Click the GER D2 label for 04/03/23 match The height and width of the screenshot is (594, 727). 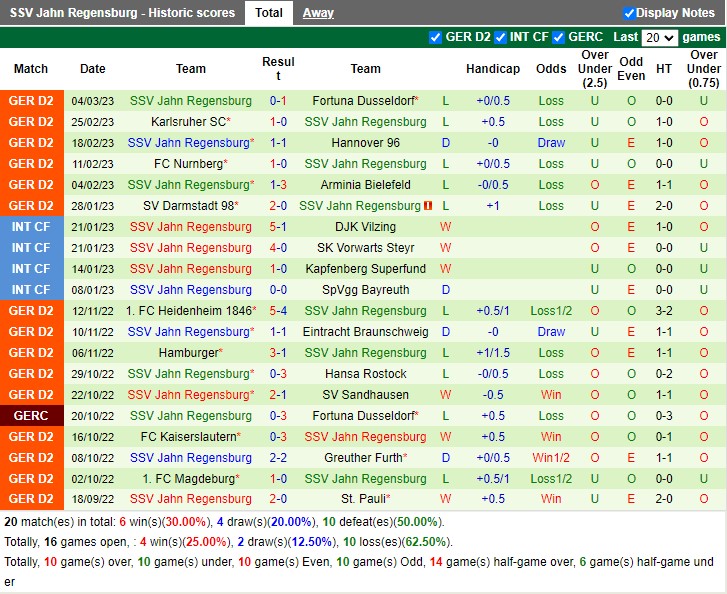click(x=31, y=101)
